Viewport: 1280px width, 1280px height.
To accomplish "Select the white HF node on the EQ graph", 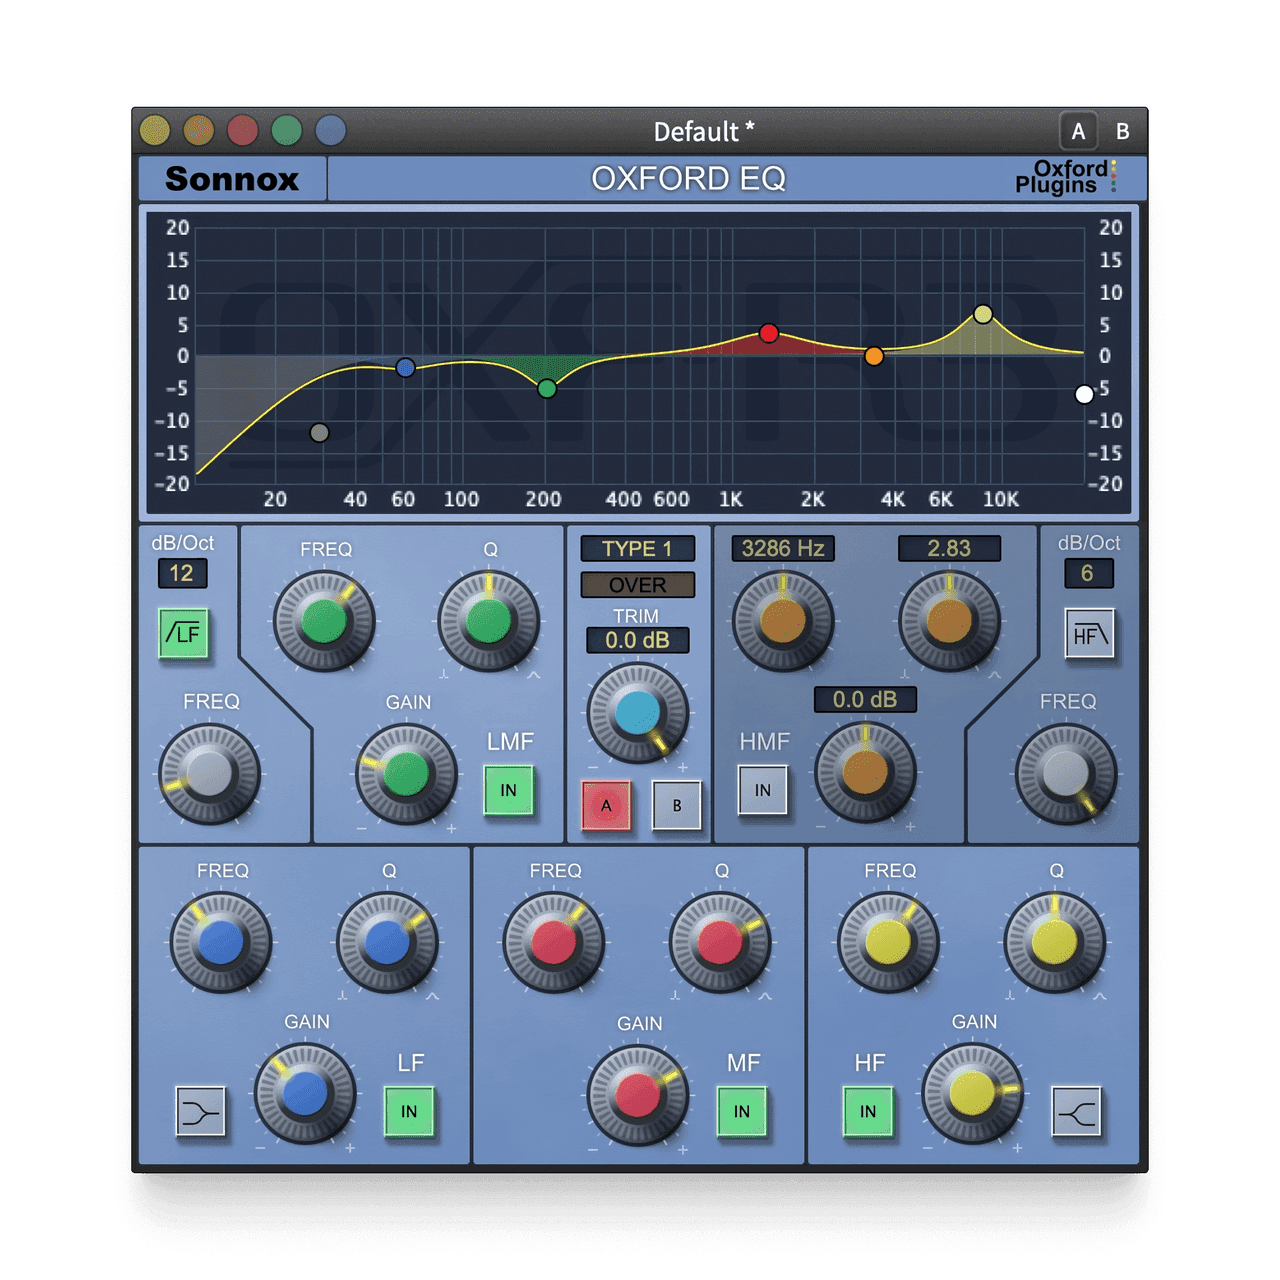I will (x=1085, y=393).
